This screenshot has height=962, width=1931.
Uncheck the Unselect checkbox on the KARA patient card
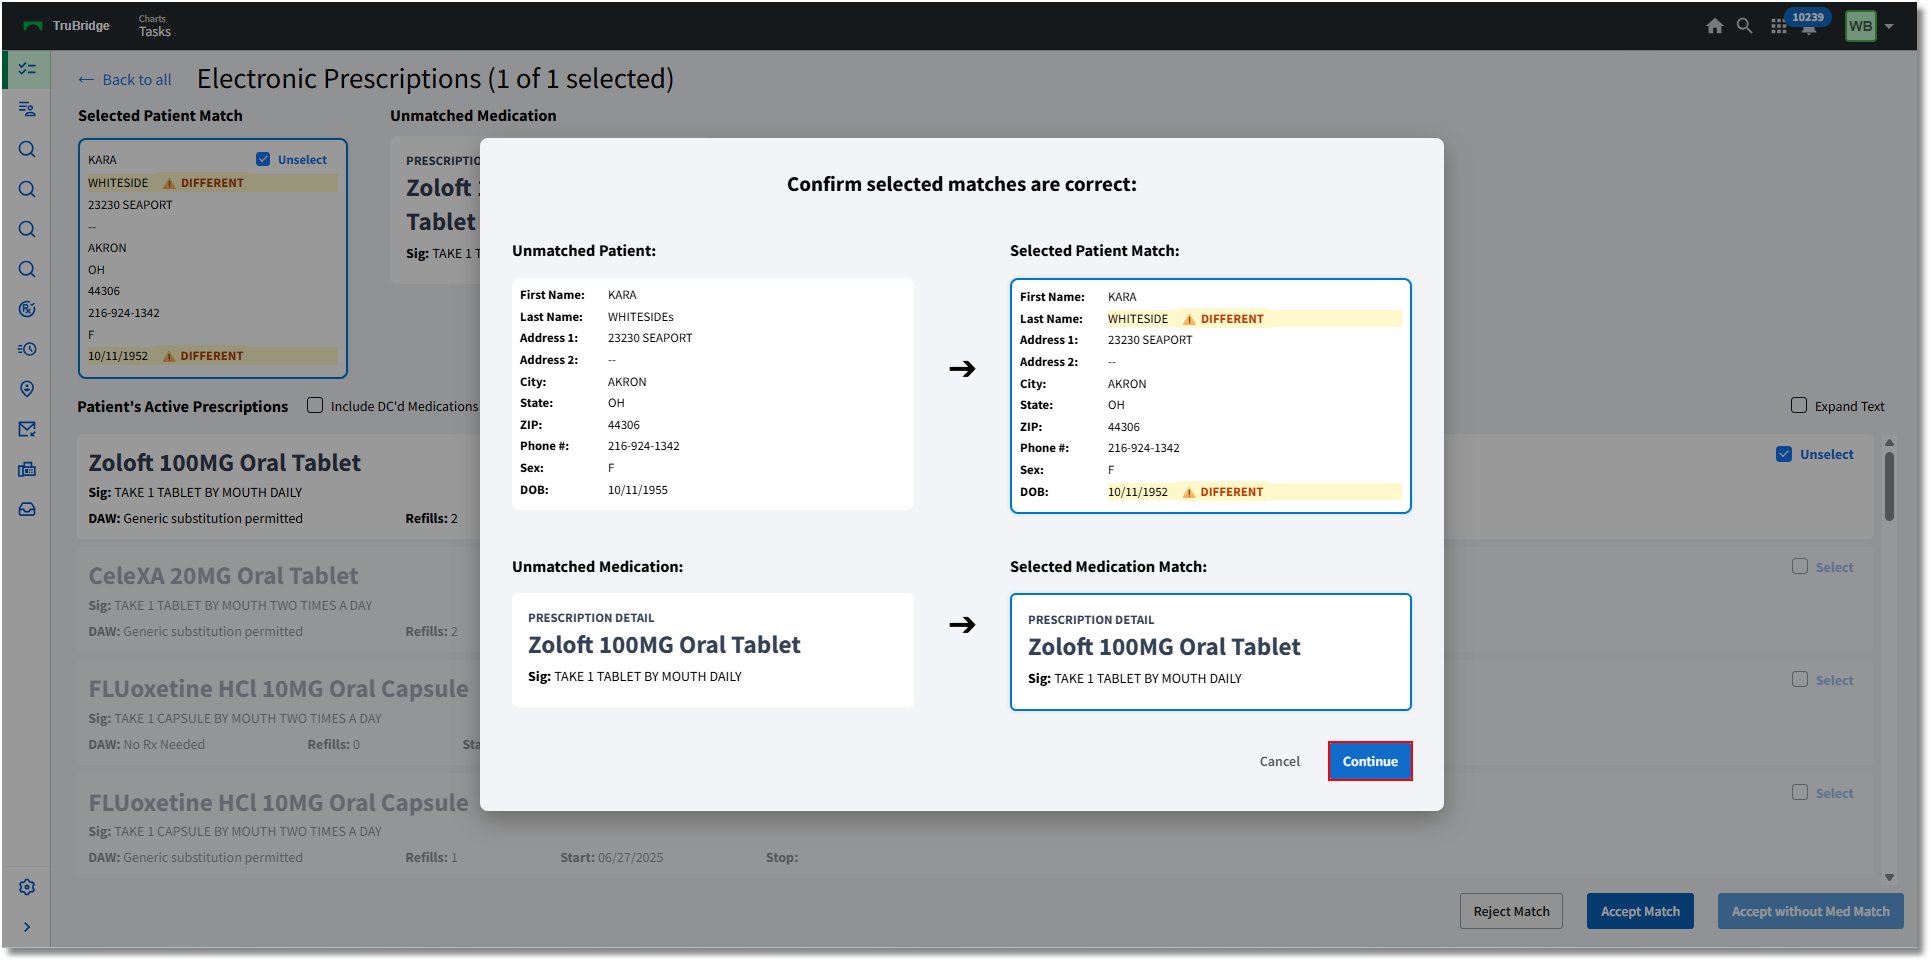[x=263, y=159]
